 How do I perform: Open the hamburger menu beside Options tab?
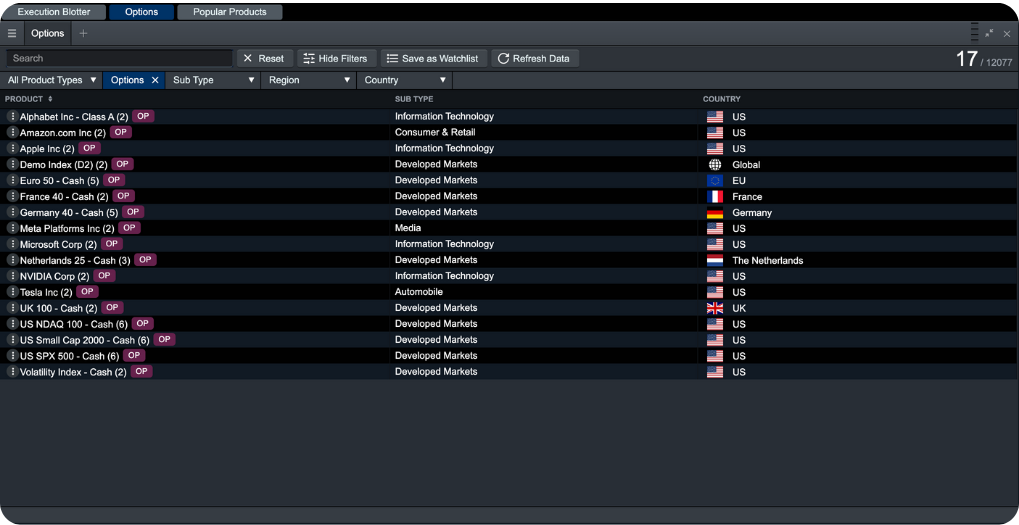[12, 33]
